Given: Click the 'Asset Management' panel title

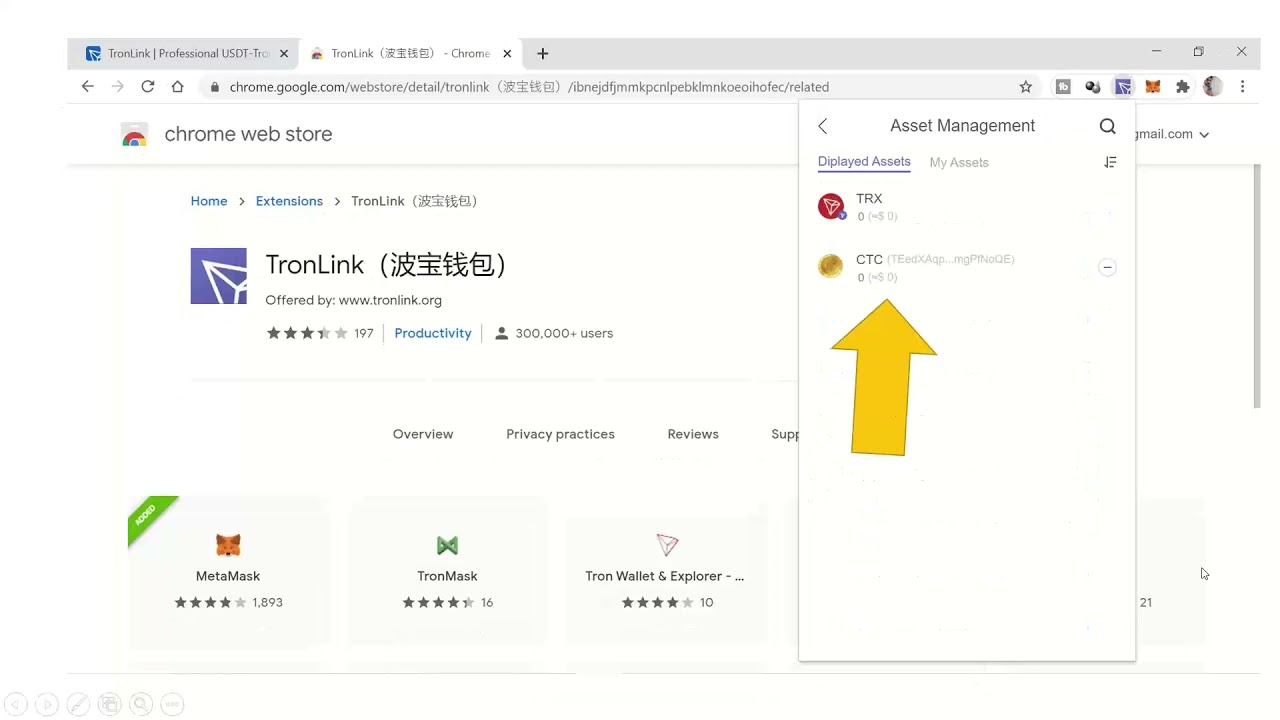Looking at the screenshot, I should click(x=962, y=126).
